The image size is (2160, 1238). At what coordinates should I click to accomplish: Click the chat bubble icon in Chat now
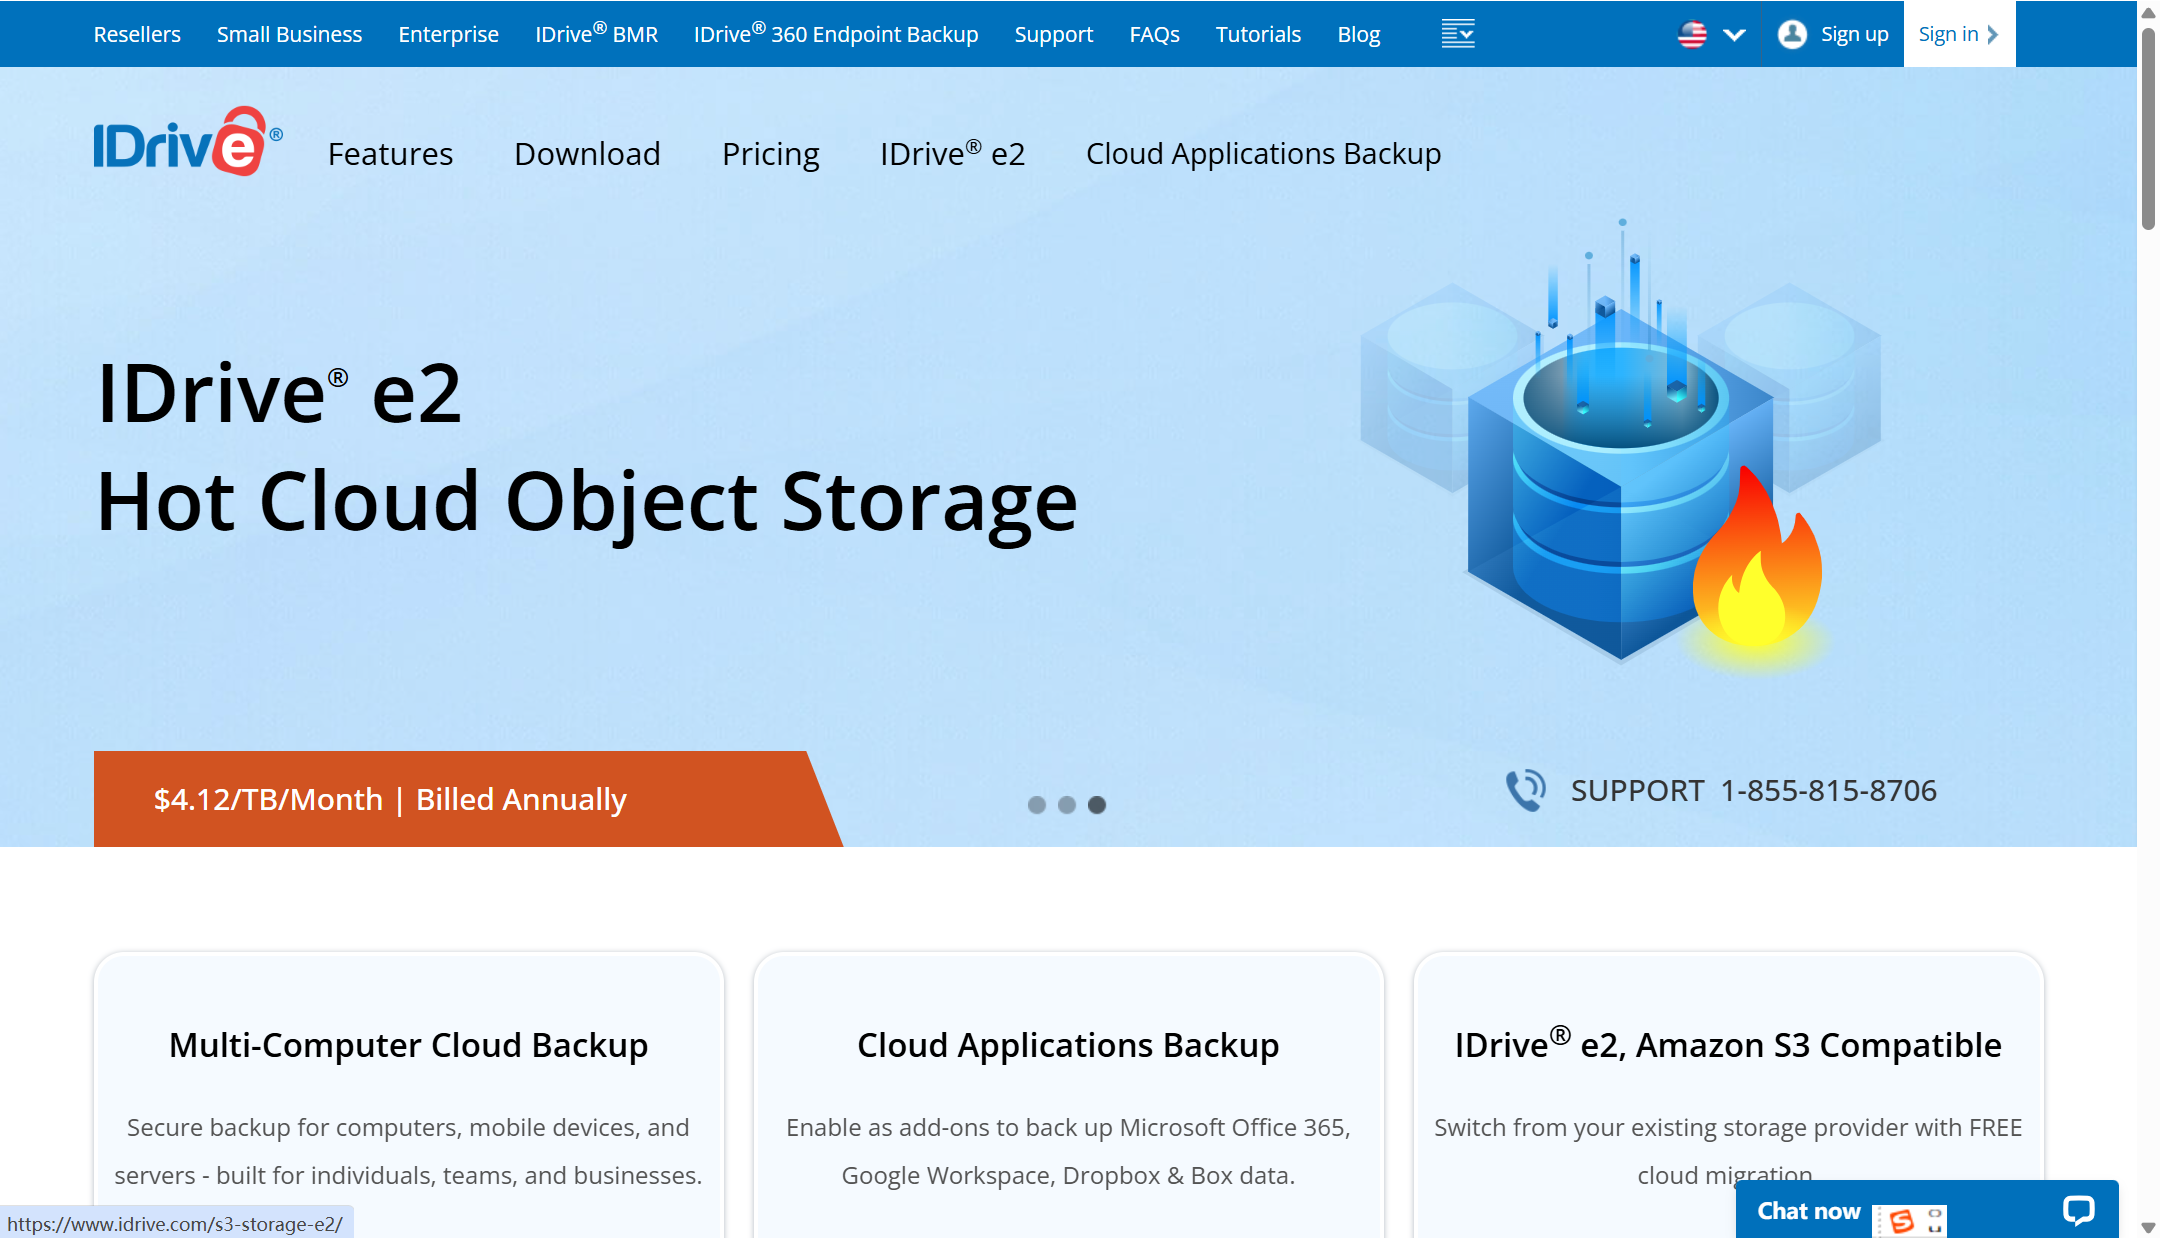click(2078, 1211)
